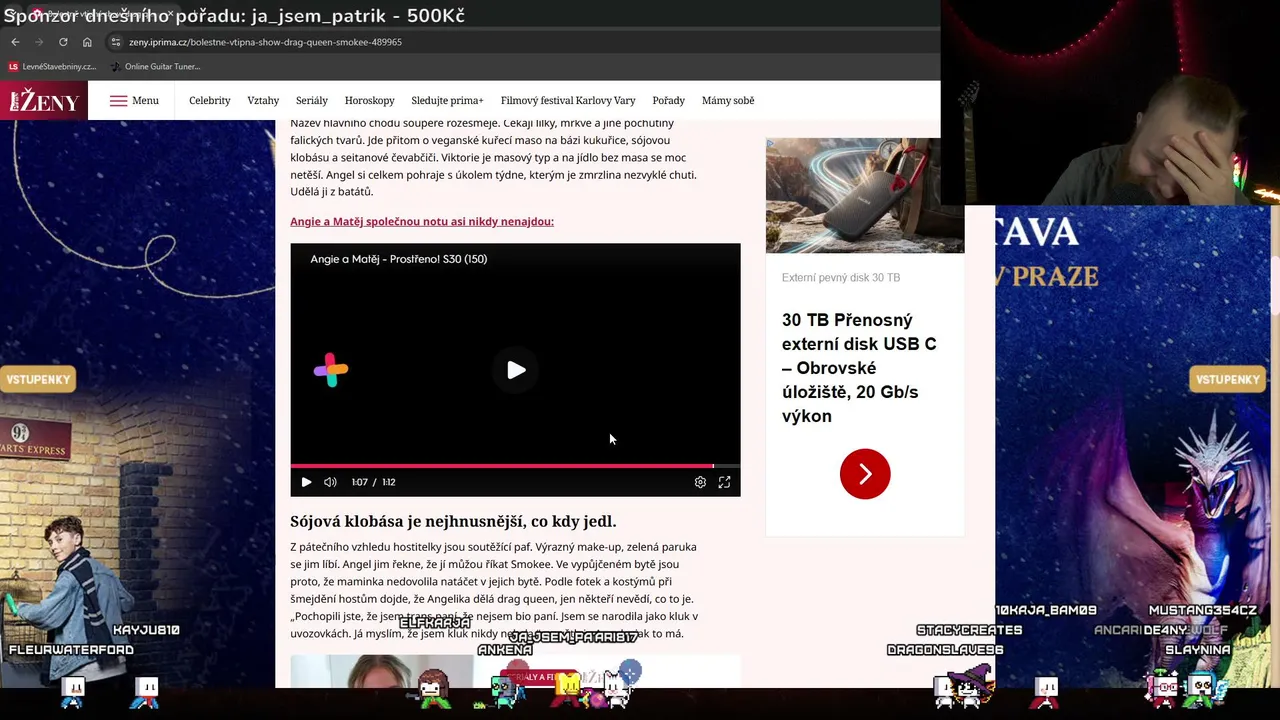Open the Pořady section
The height and width of the screenshot is (720, 1280).
click(669, 100)
